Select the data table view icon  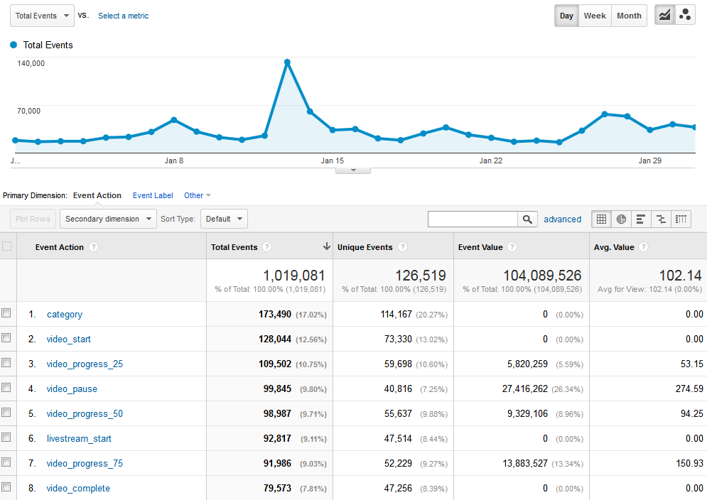[x=601, y=219]
